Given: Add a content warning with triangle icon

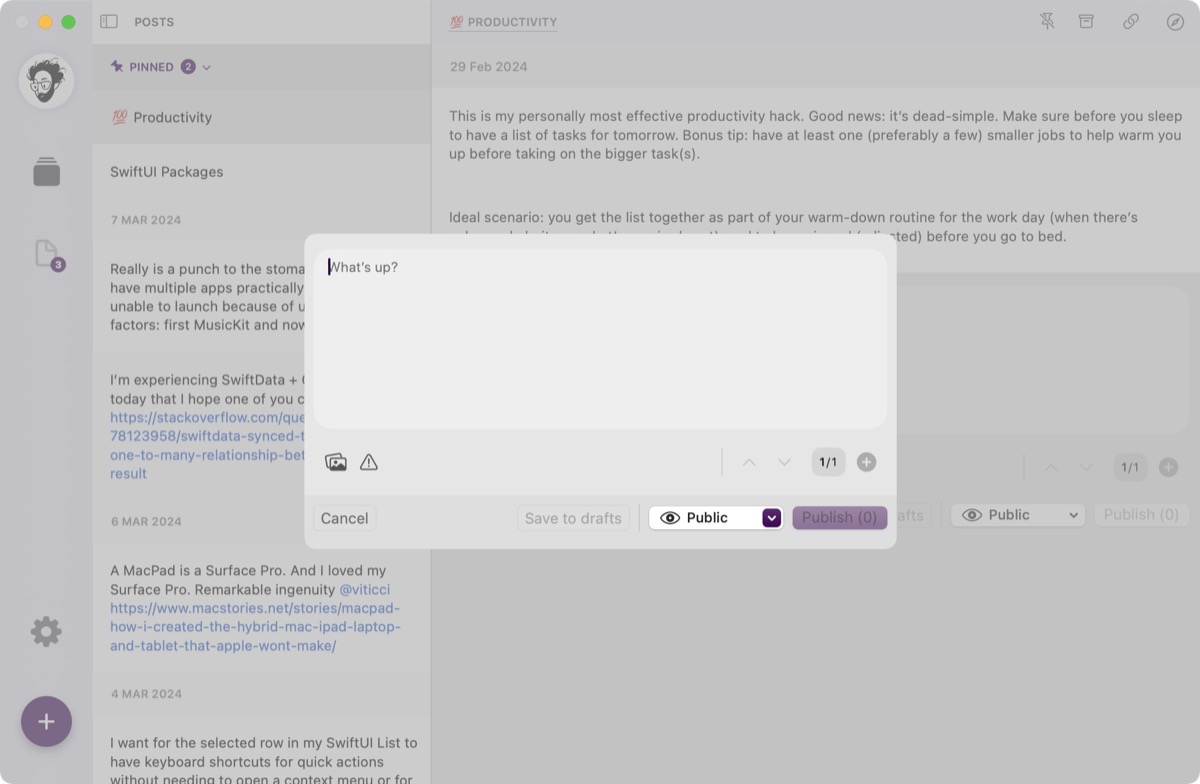Looking at the screenshot, I should pyautogui.click(x=369, y=462).
